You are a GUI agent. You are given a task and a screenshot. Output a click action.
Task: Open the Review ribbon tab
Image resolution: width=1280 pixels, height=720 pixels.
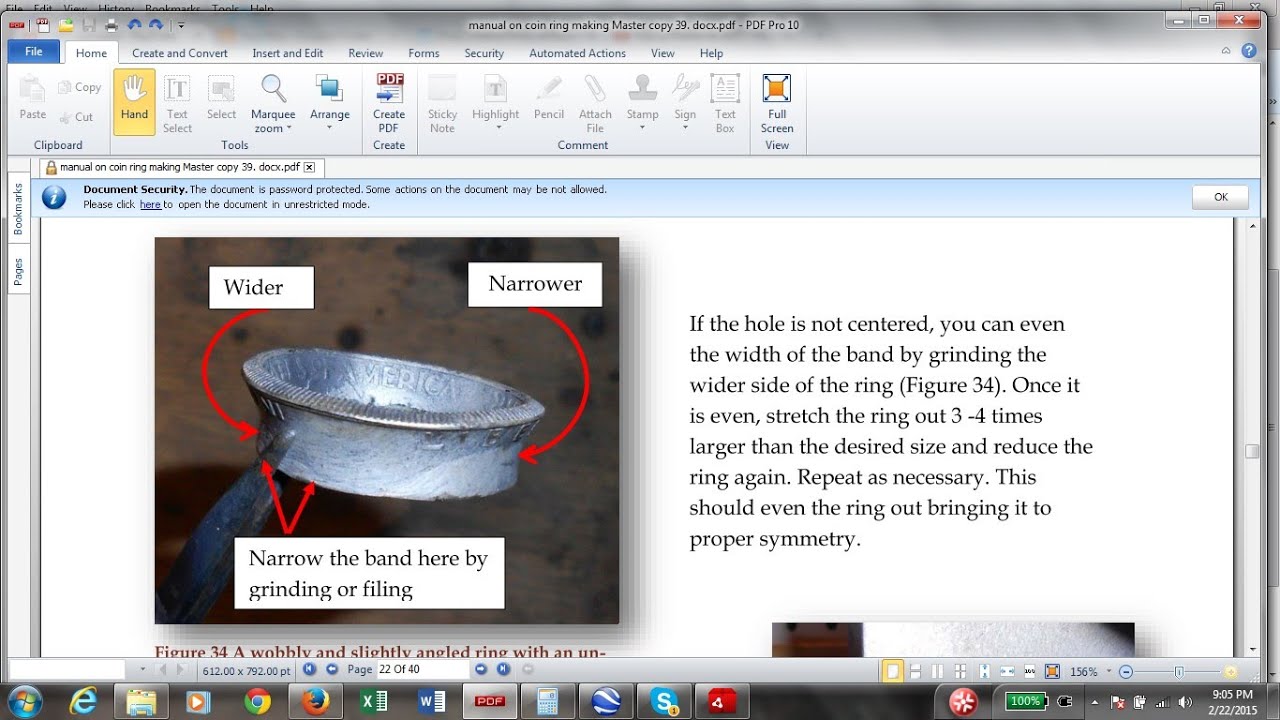(366, 53)
